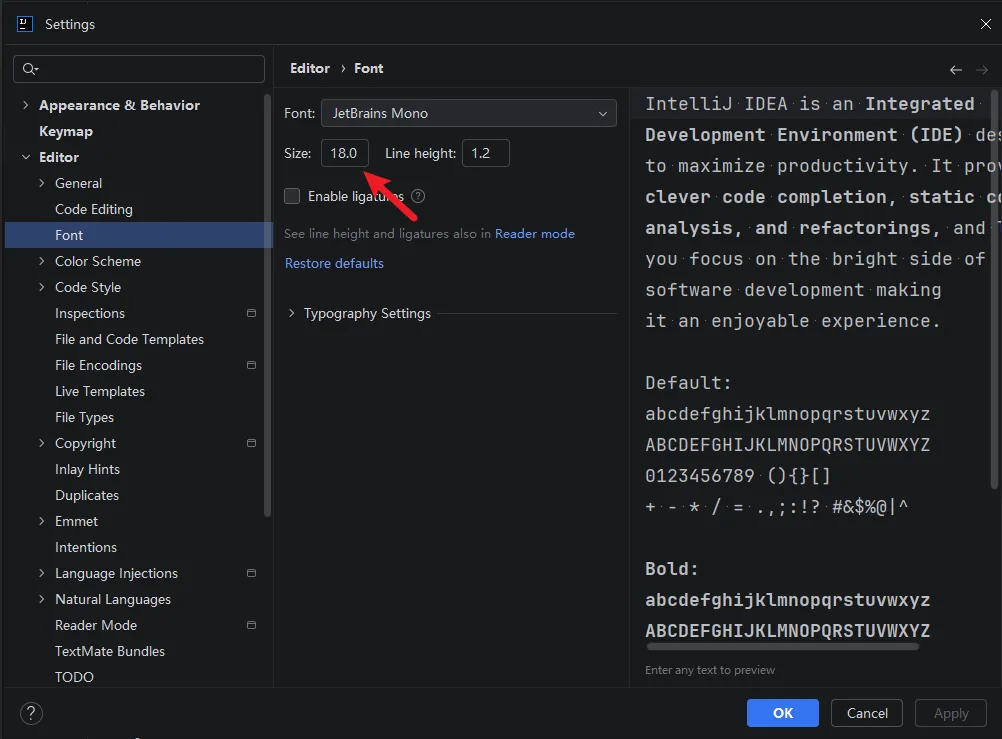Go forward with the right arrow icon
This screenshot has height=739, width=1002.
click(982, 70)
